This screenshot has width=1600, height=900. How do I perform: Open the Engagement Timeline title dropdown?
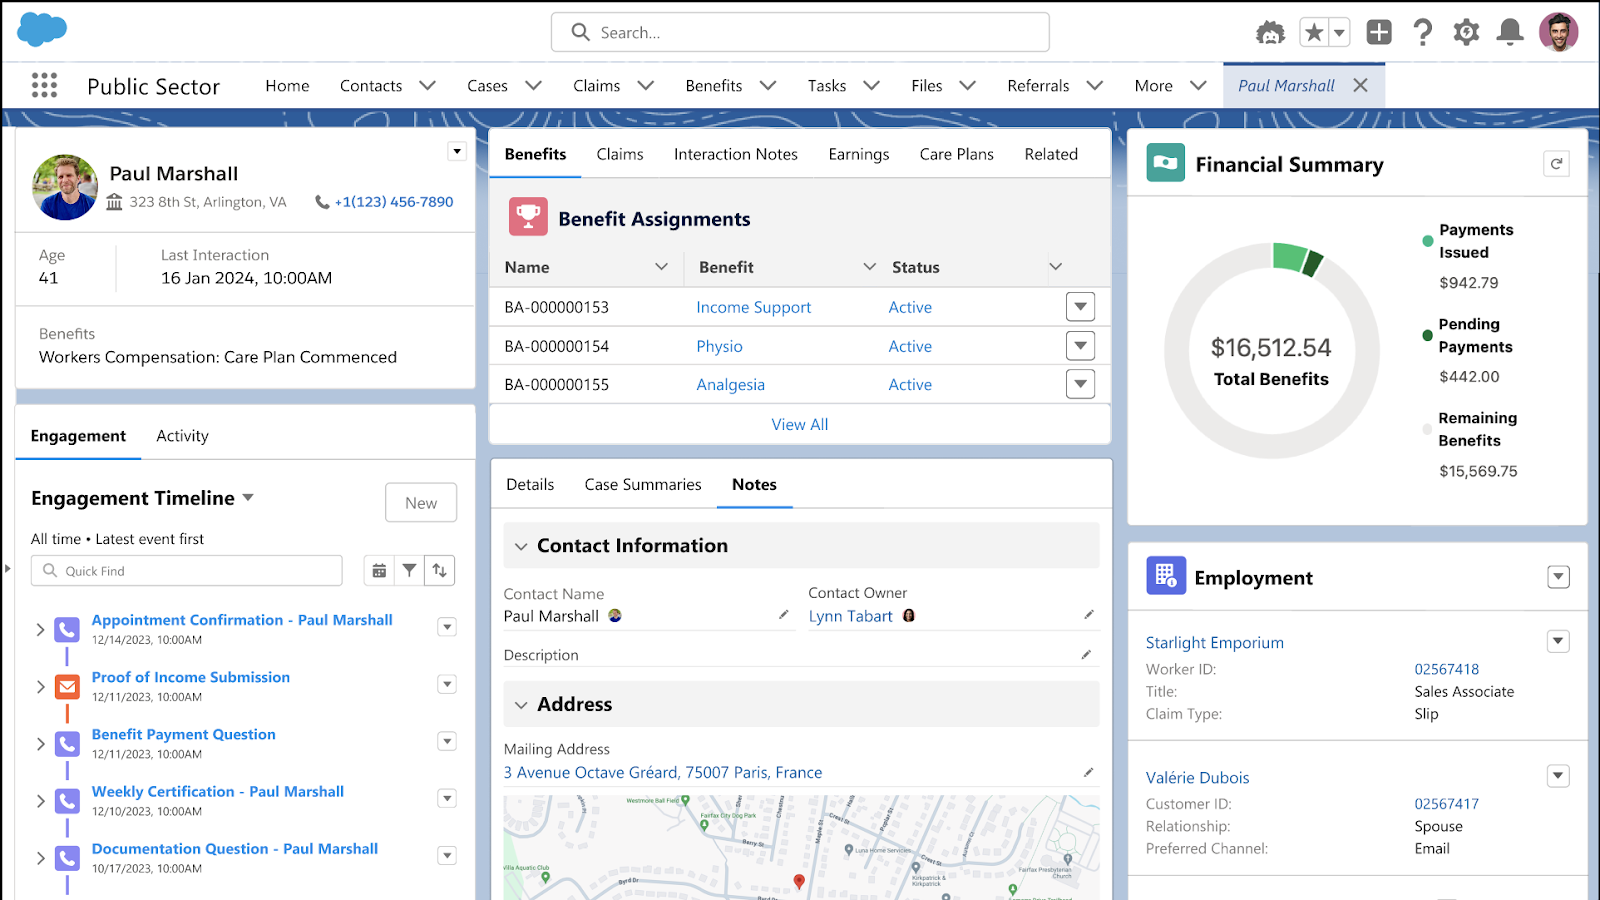pos(248,498)
